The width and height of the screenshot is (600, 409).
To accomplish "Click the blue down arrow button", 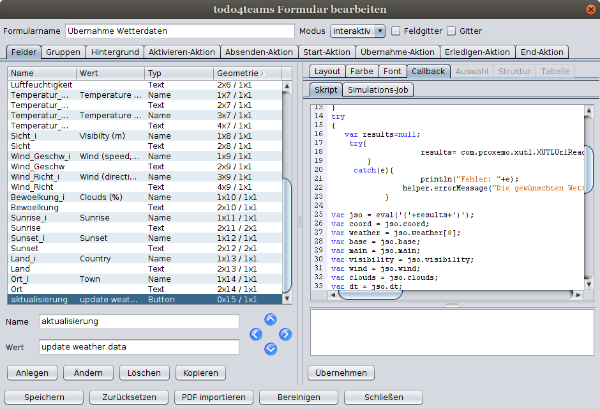I will (270, 349).
